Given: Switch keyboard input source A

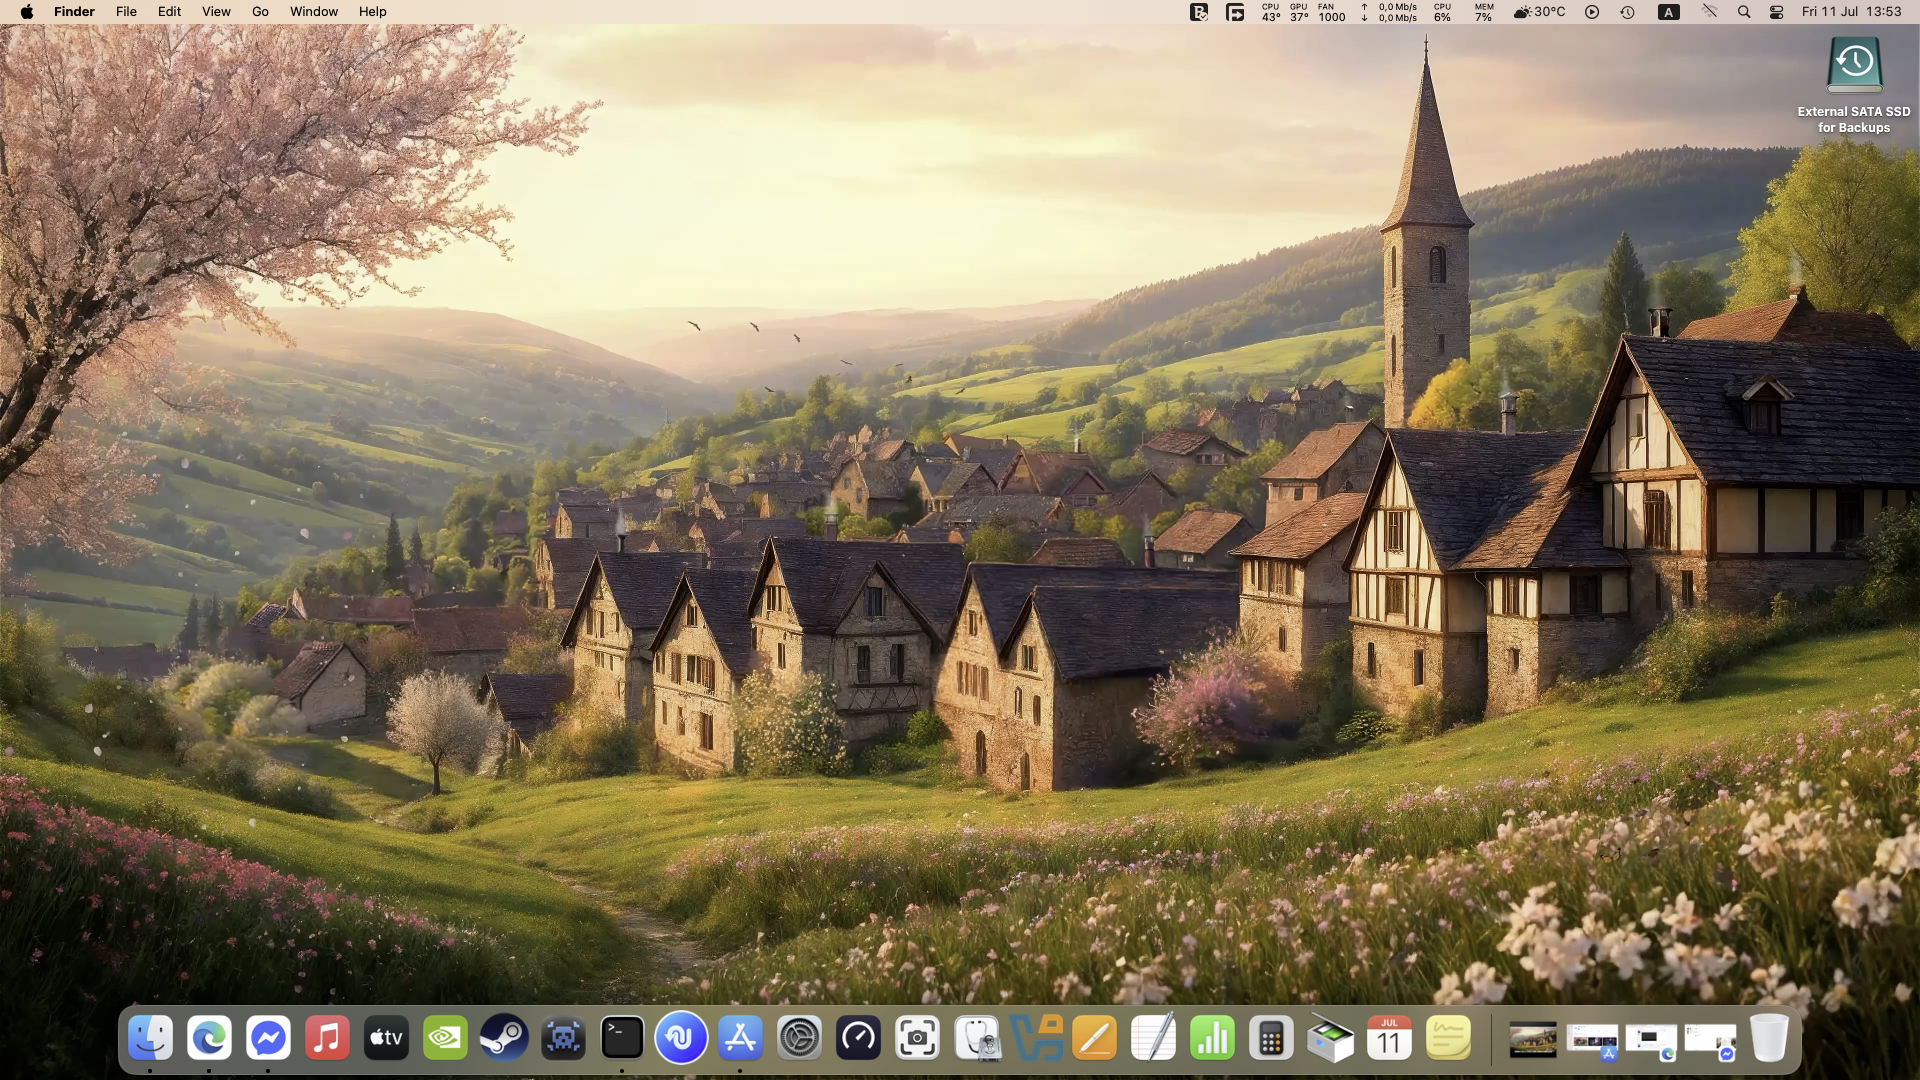Looking at the screenshot, I should point(1668,12).
